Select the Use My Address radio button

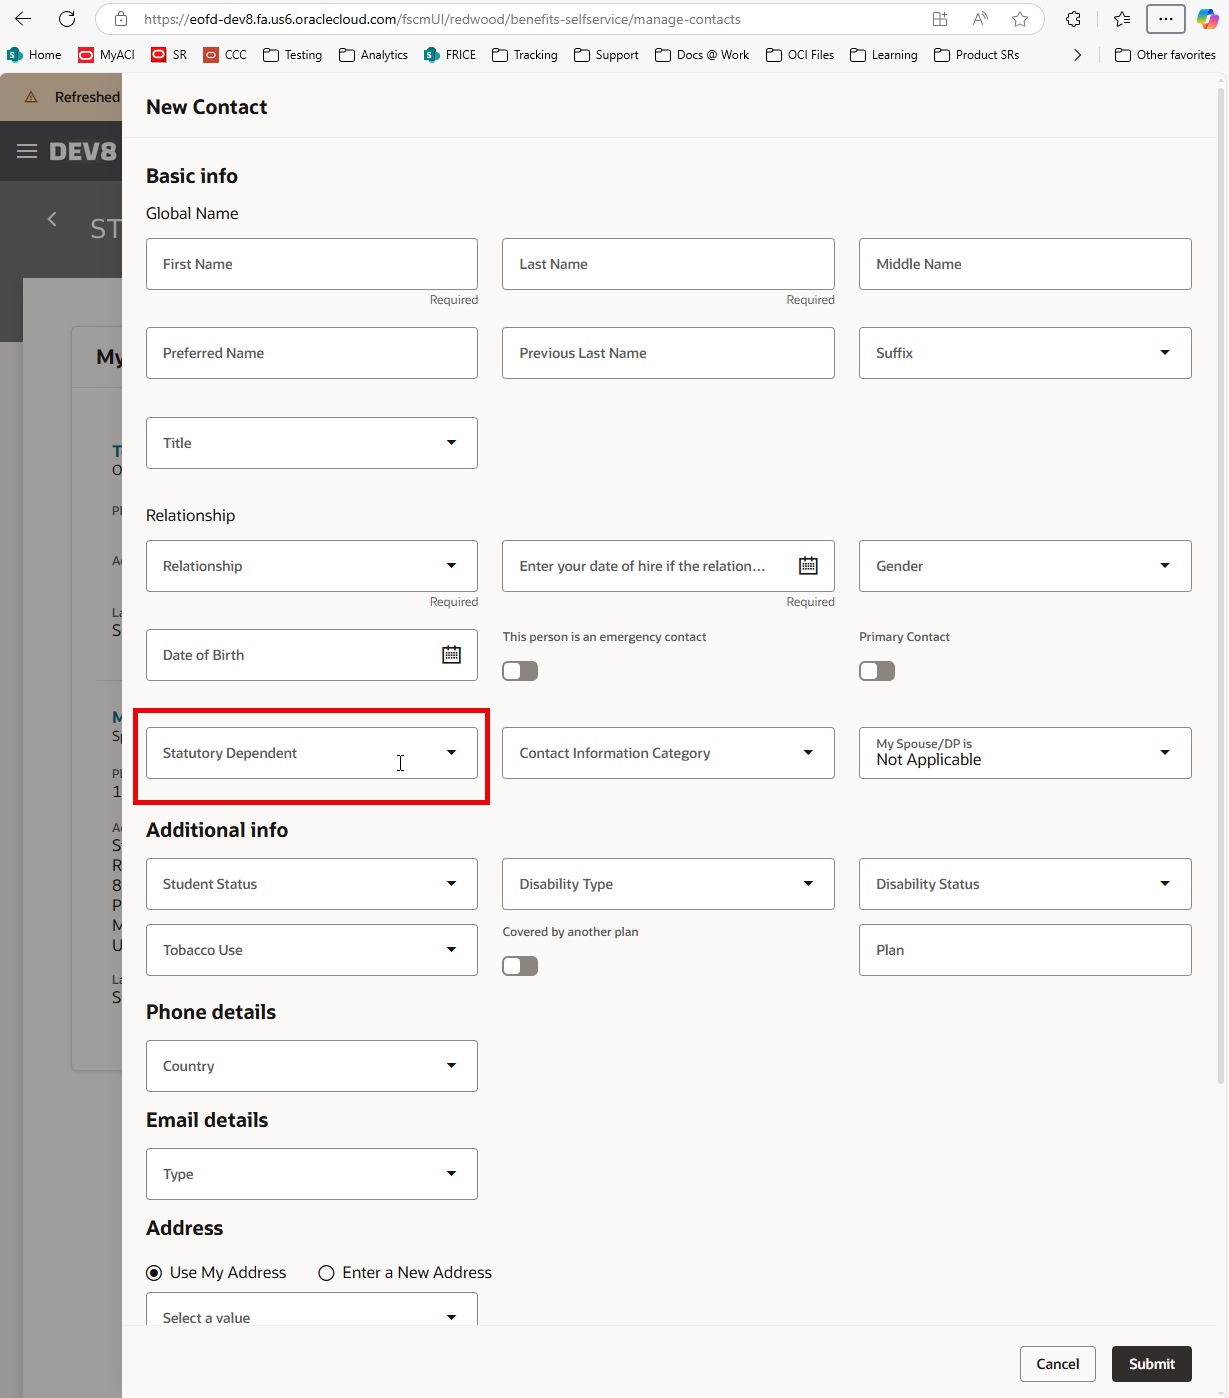(154, 1273)
